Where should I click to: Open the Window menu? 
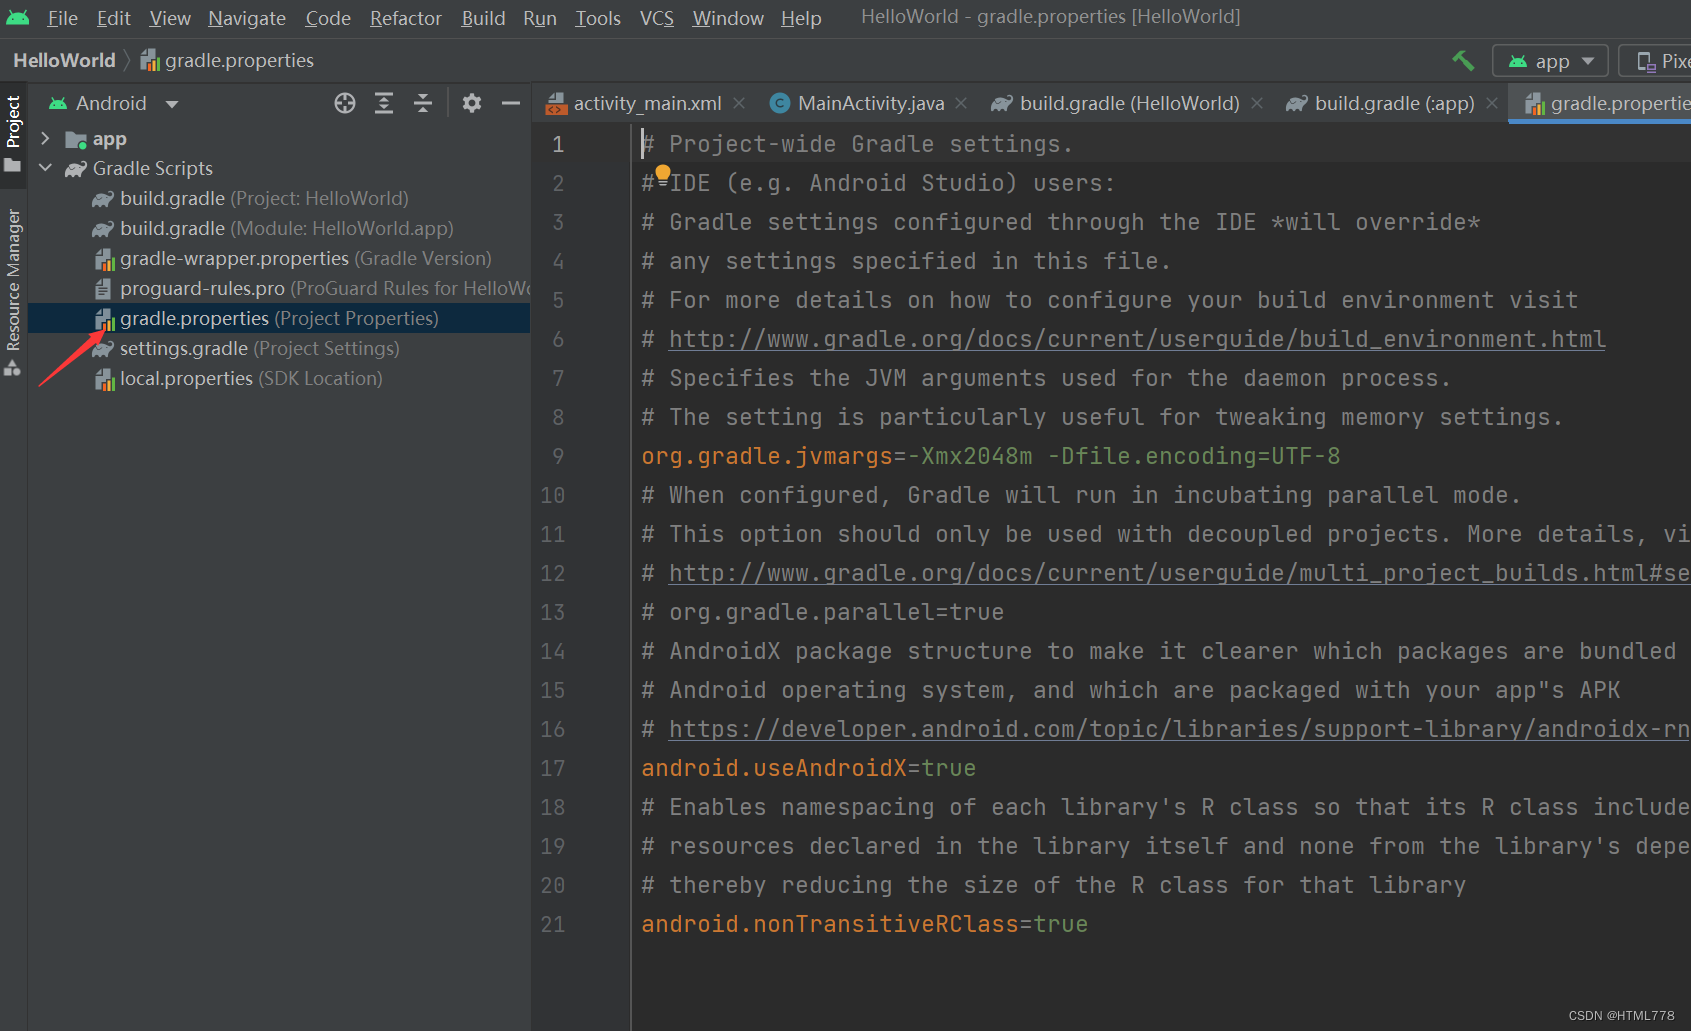[728, 18]
